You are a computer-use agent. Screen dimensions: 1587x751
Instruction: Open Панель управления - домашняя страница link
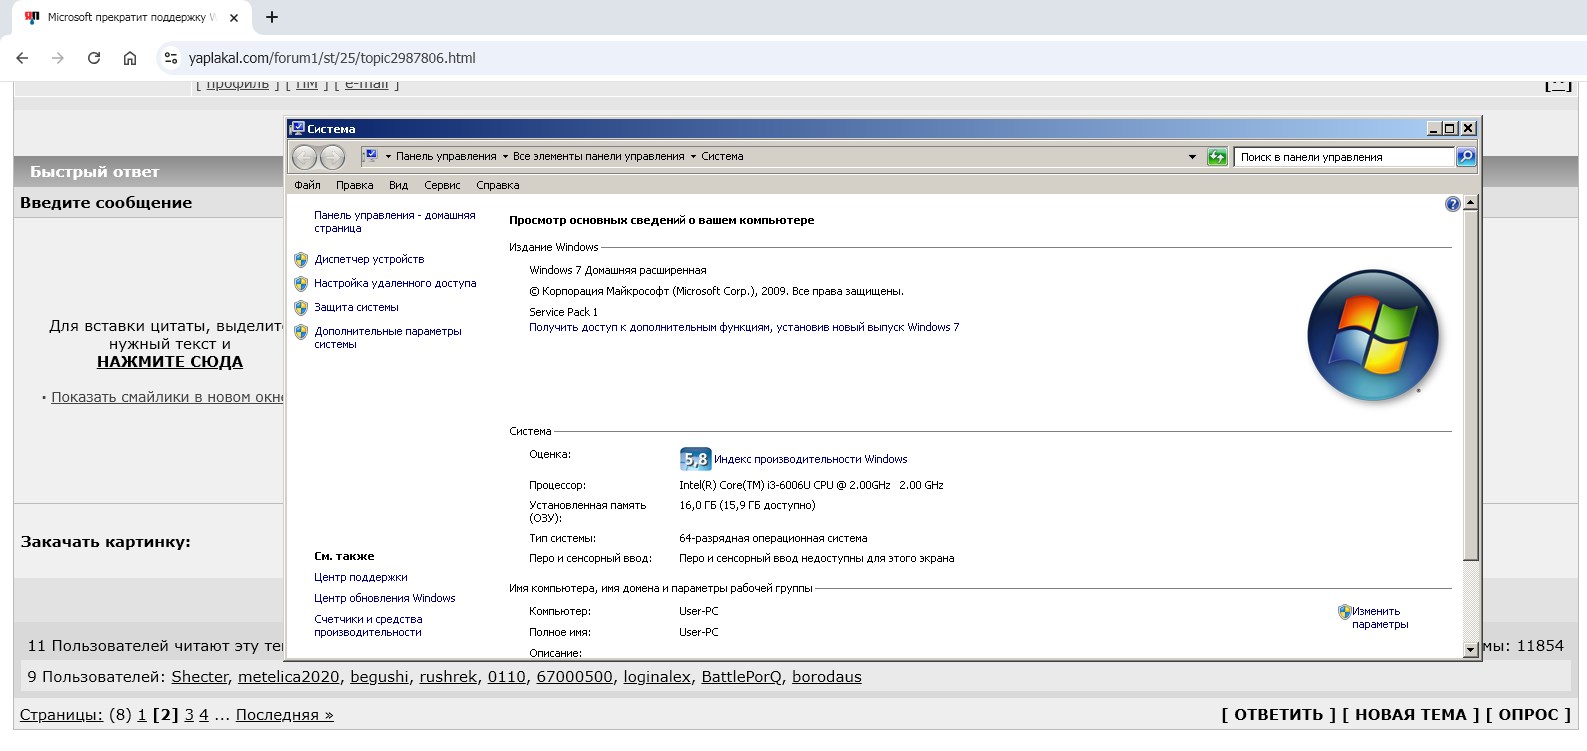[x=395, y=221]
